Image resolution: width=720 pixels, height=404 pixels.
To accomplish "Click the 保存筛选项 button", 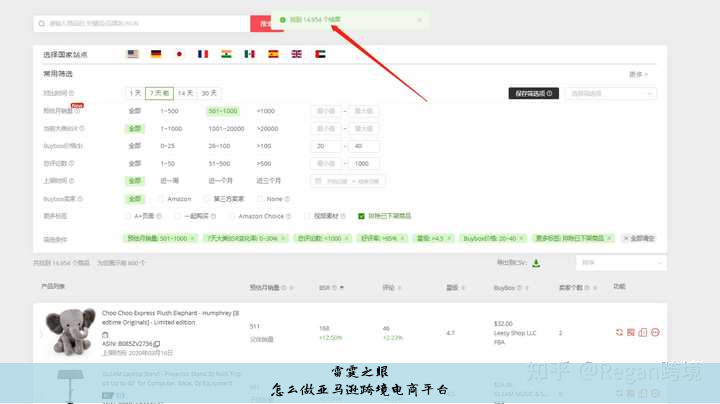I will tap(533, 93).
